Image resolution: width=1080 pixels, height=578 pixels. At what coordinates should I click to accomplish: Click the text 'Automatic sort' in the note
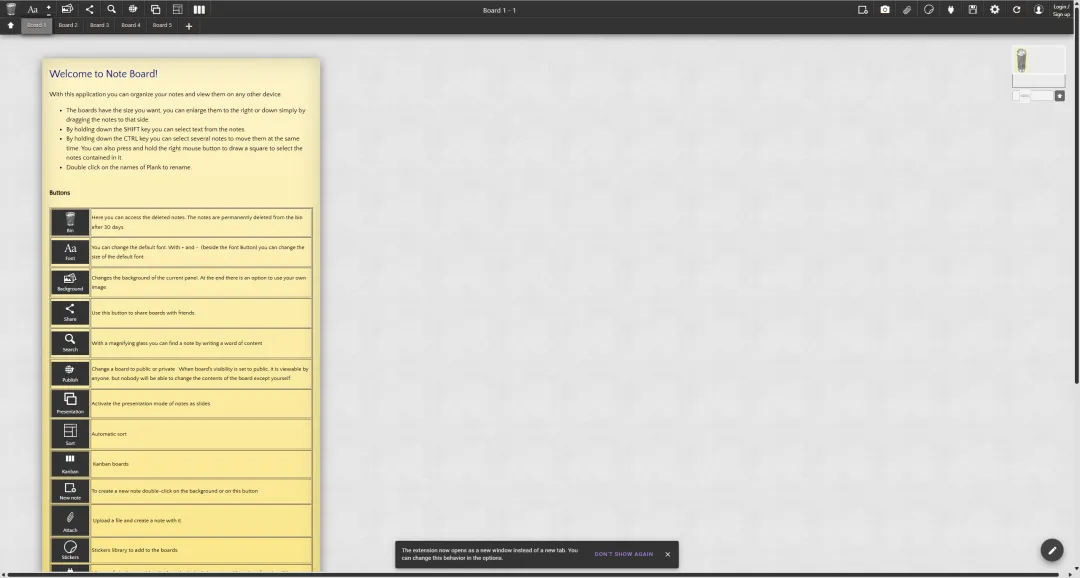click(x=109, y=434)
